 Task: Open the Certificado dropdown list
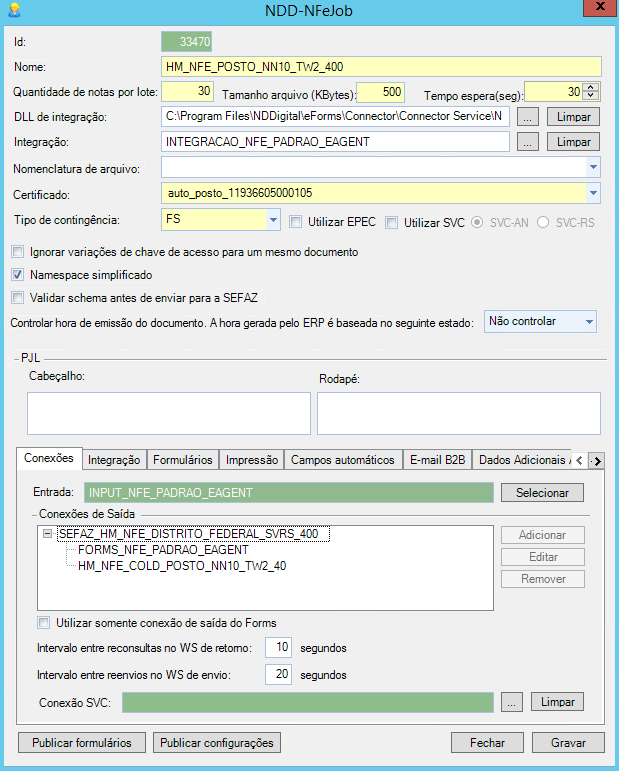tap(593, 193)
